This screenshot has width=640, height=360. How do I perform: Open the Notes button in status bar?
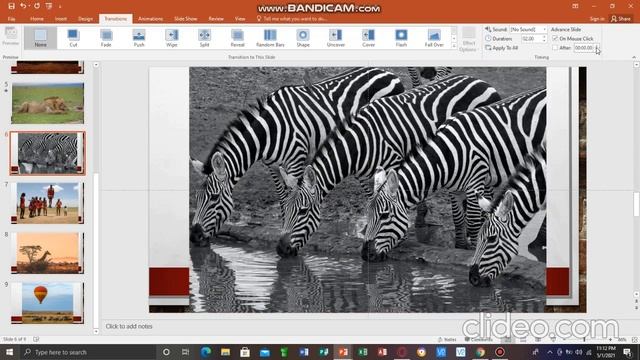point(447,339)
